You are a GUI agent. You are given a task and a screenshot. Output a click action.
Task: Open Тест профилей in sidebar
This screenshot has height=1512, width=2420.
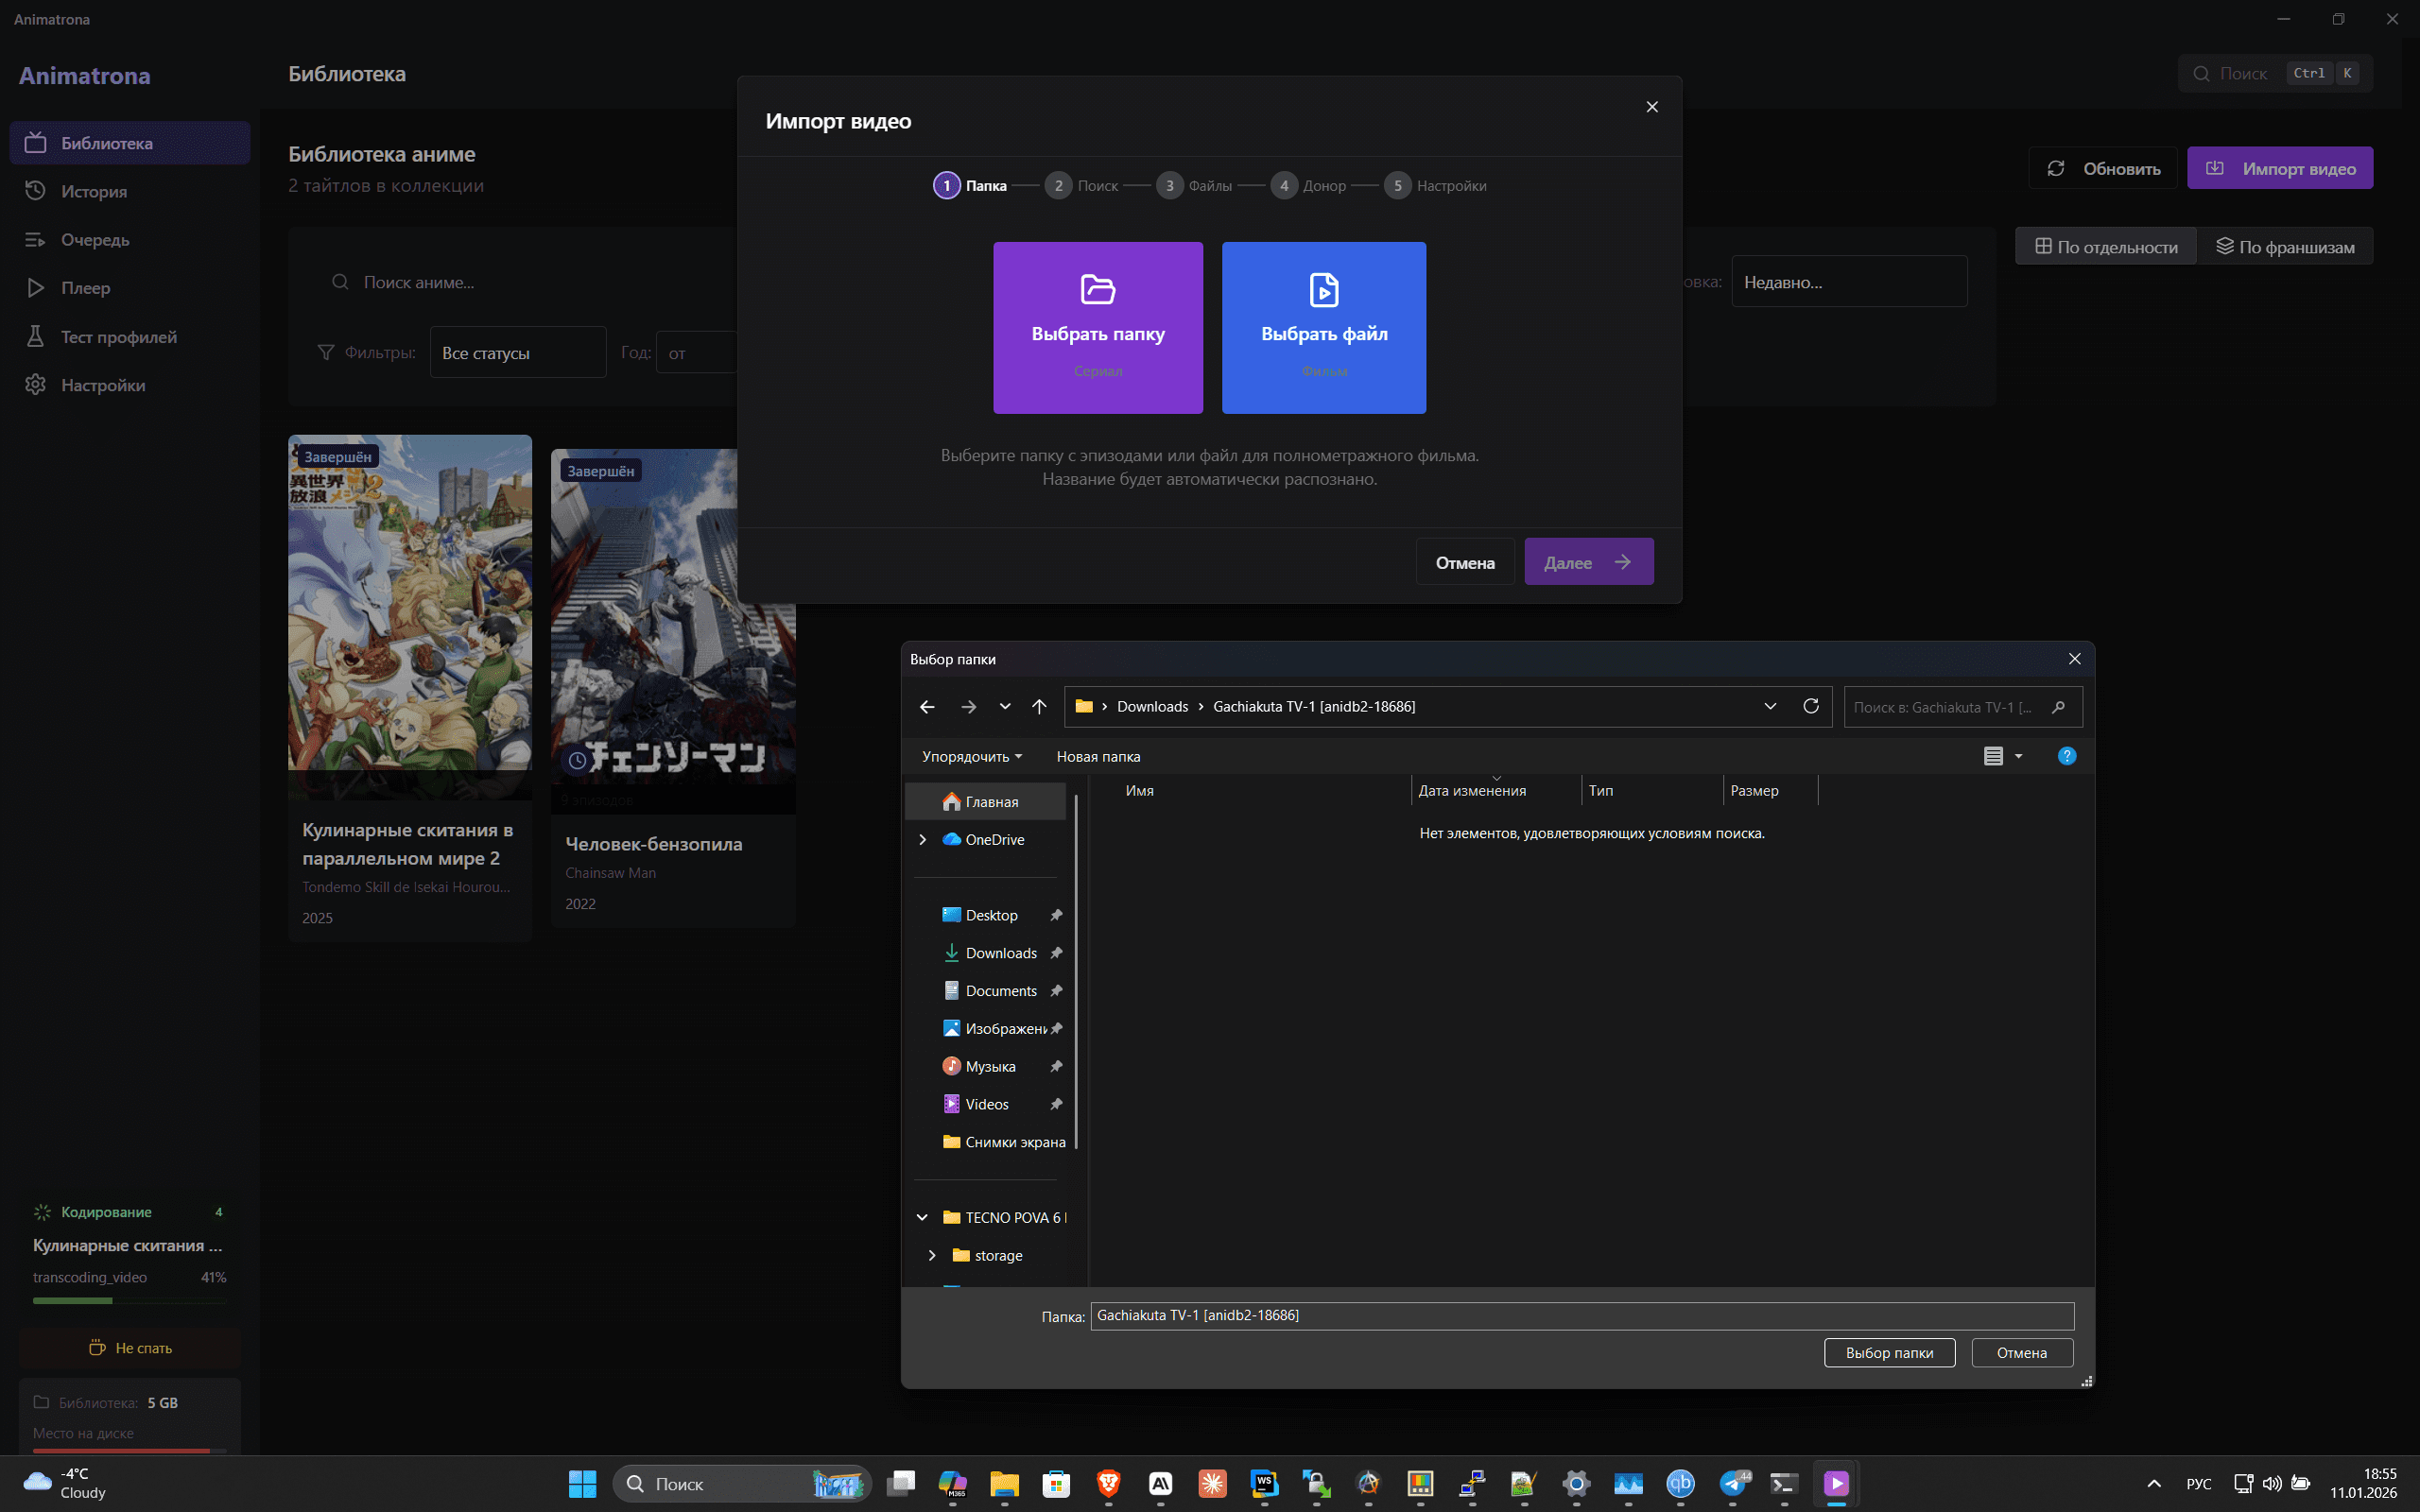pos(118,337)
